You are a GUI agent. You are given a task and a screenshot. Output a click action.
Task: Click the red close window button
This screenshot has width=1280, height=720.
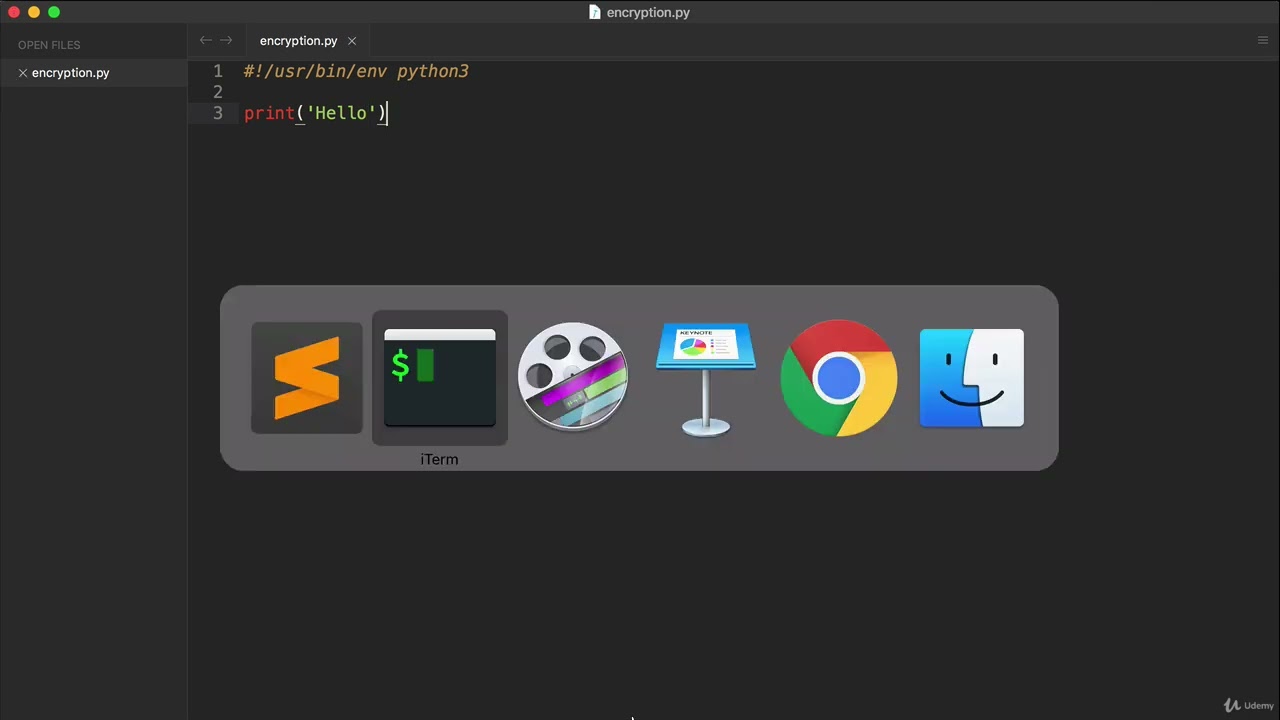pos(14,12)
